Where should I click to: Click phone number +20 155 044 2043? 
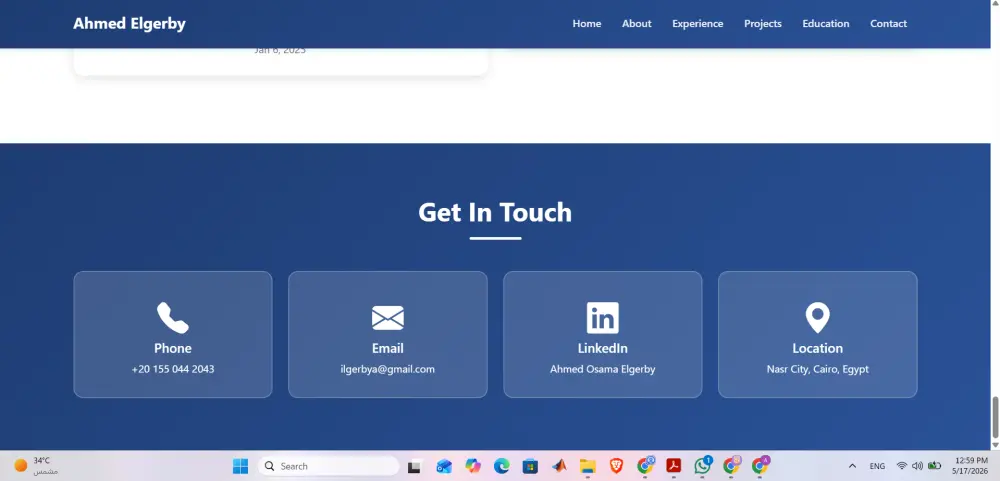tap(173, 369)
